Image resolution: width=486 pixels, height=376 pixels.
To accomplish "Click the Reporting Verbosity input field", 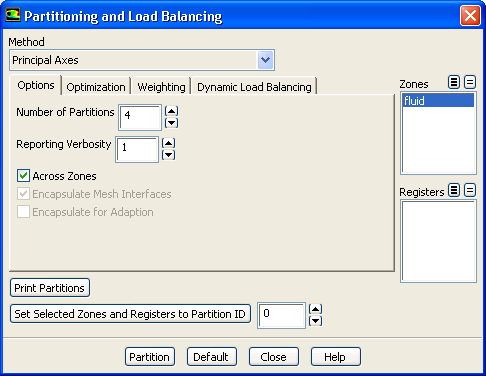I will click(x=137, y=149).
